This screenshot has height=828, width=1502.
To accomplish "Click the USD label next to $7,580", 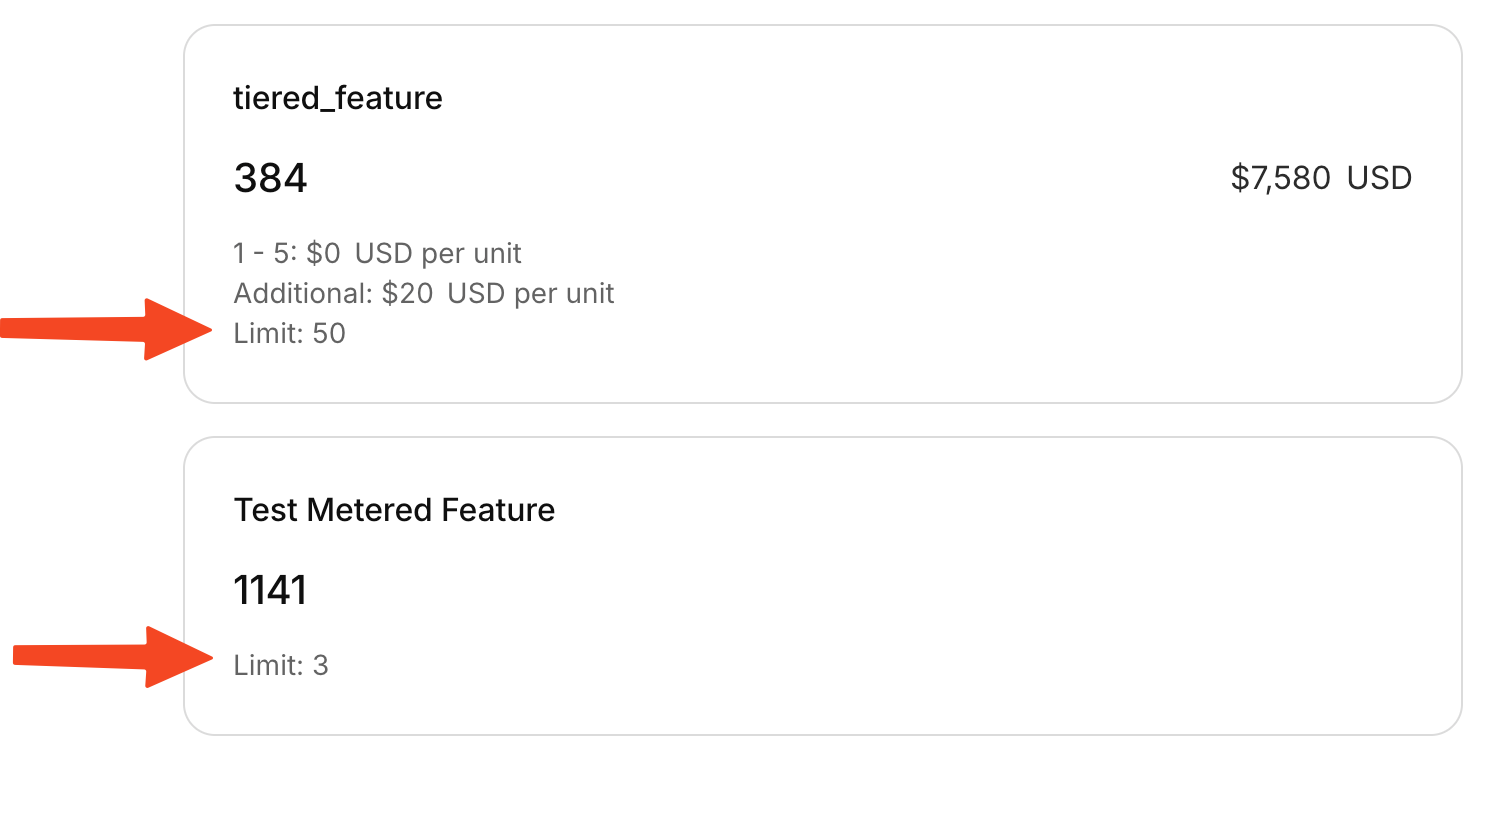I will click(1379, 178).
